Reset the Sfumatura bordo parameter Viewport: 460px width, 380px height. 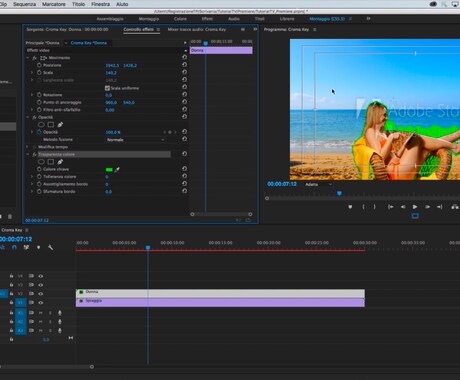click(x=184, y=191)
